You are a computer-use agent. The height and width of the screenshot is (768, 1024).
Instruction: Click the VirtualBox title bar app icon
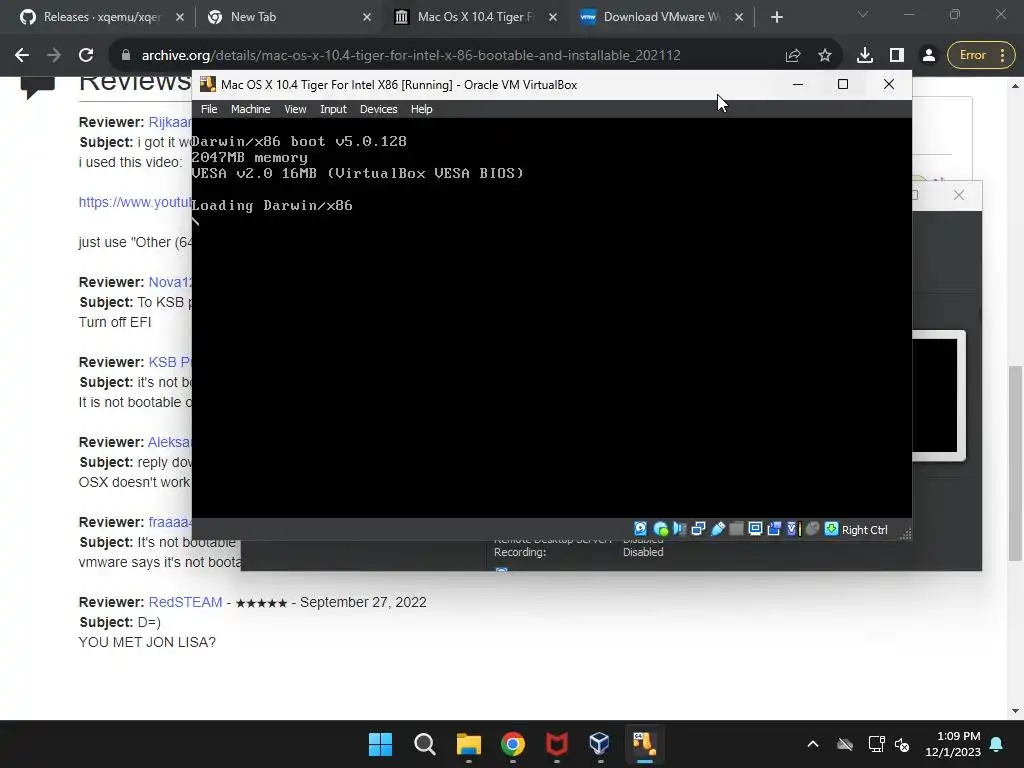click(208, 84)
